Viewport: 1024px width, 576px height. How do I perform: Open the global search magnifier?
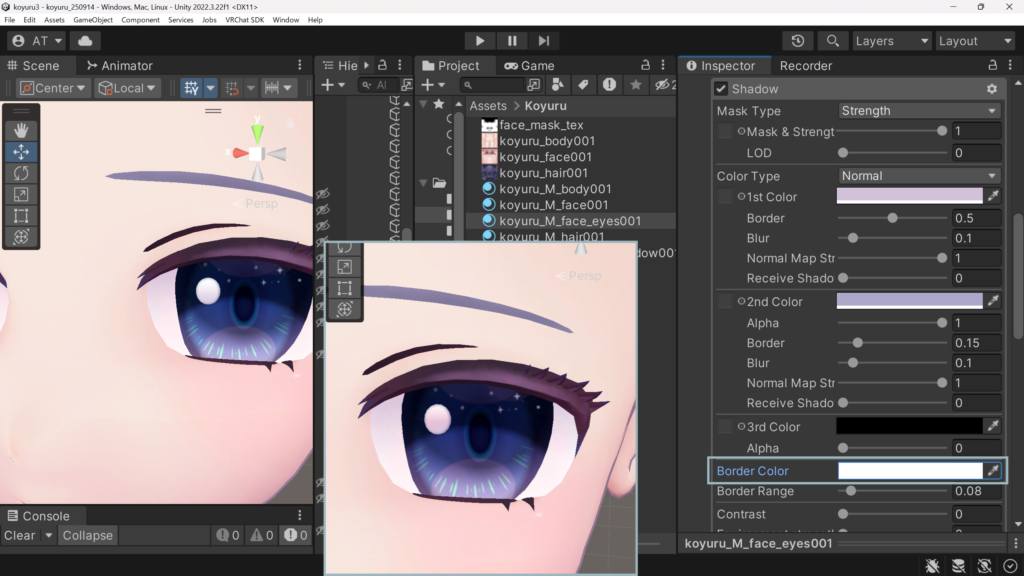[832, 40]
